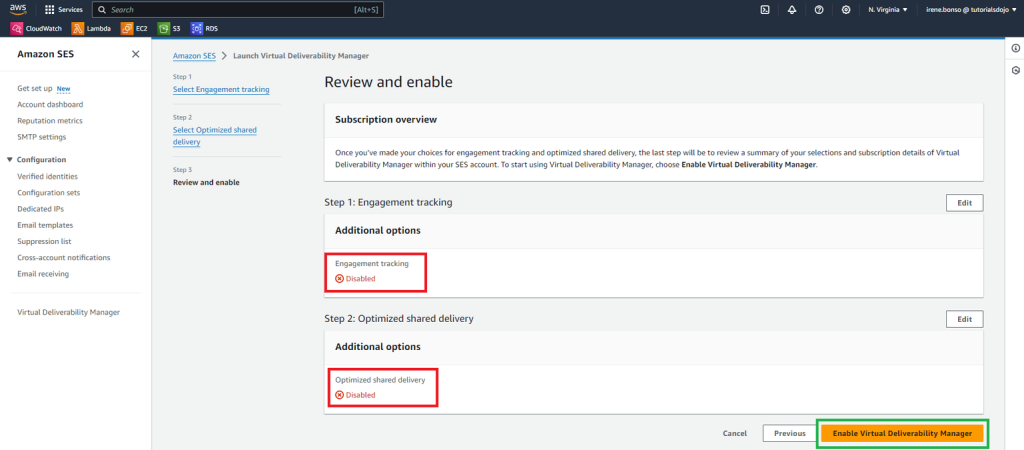Open the irene.bonso account dropdown
The height and width of the screenshot is (450, 1024).
point(970,10)
